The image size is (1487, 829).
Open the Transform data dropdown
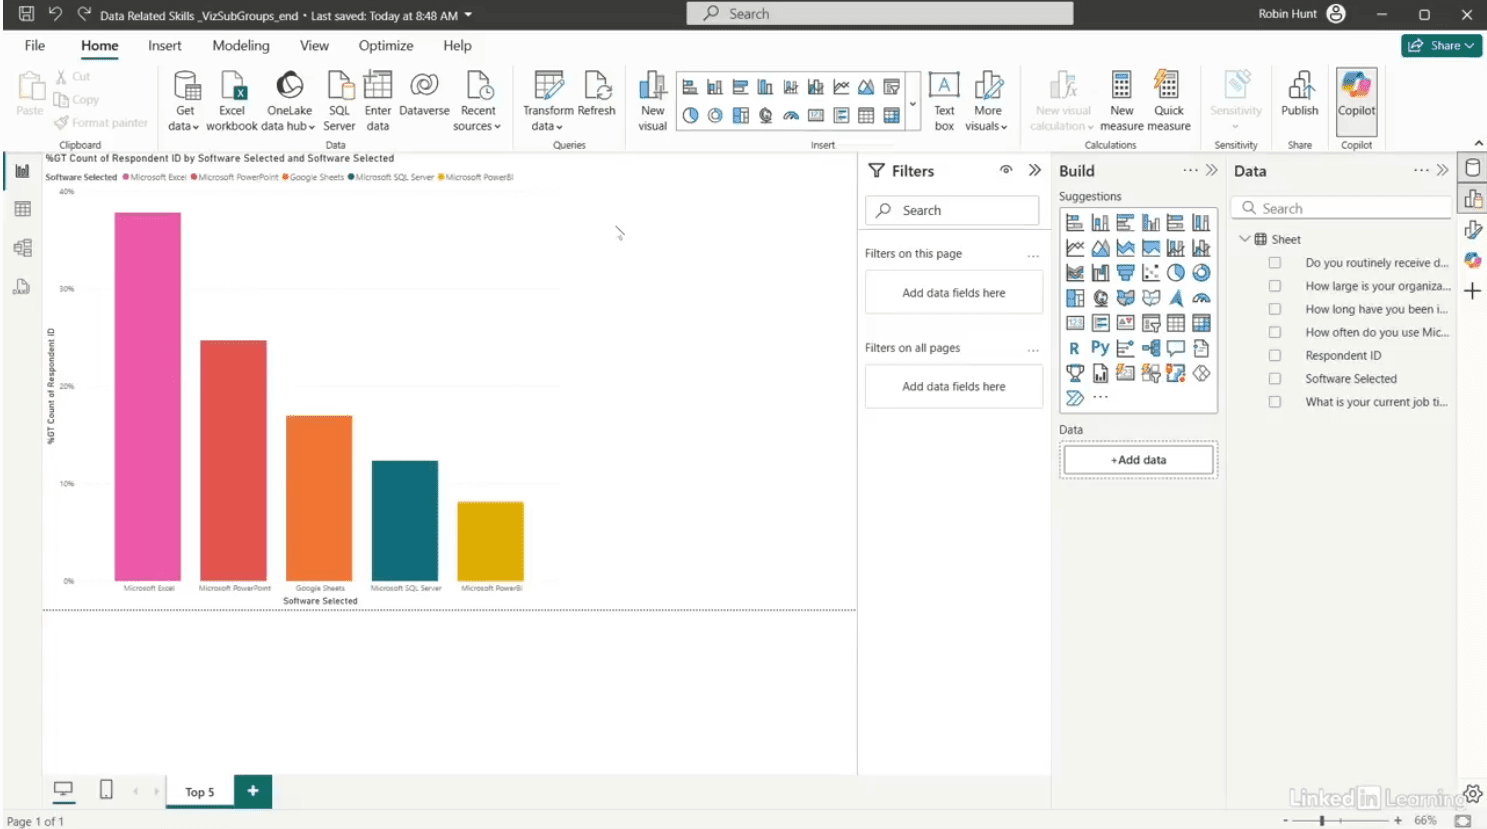click(x=548, y=100)
